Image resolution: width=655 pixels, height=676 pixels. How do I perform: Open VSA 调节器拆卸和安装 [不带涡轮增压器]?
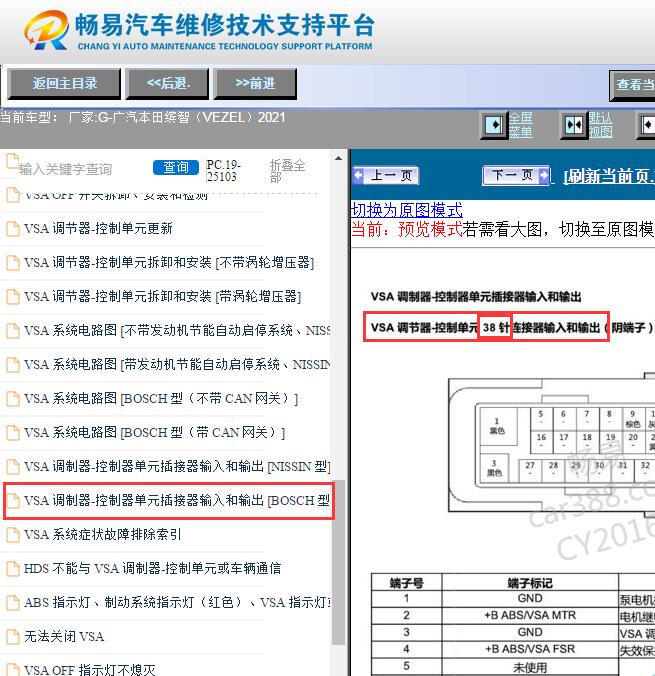[169, 262]
